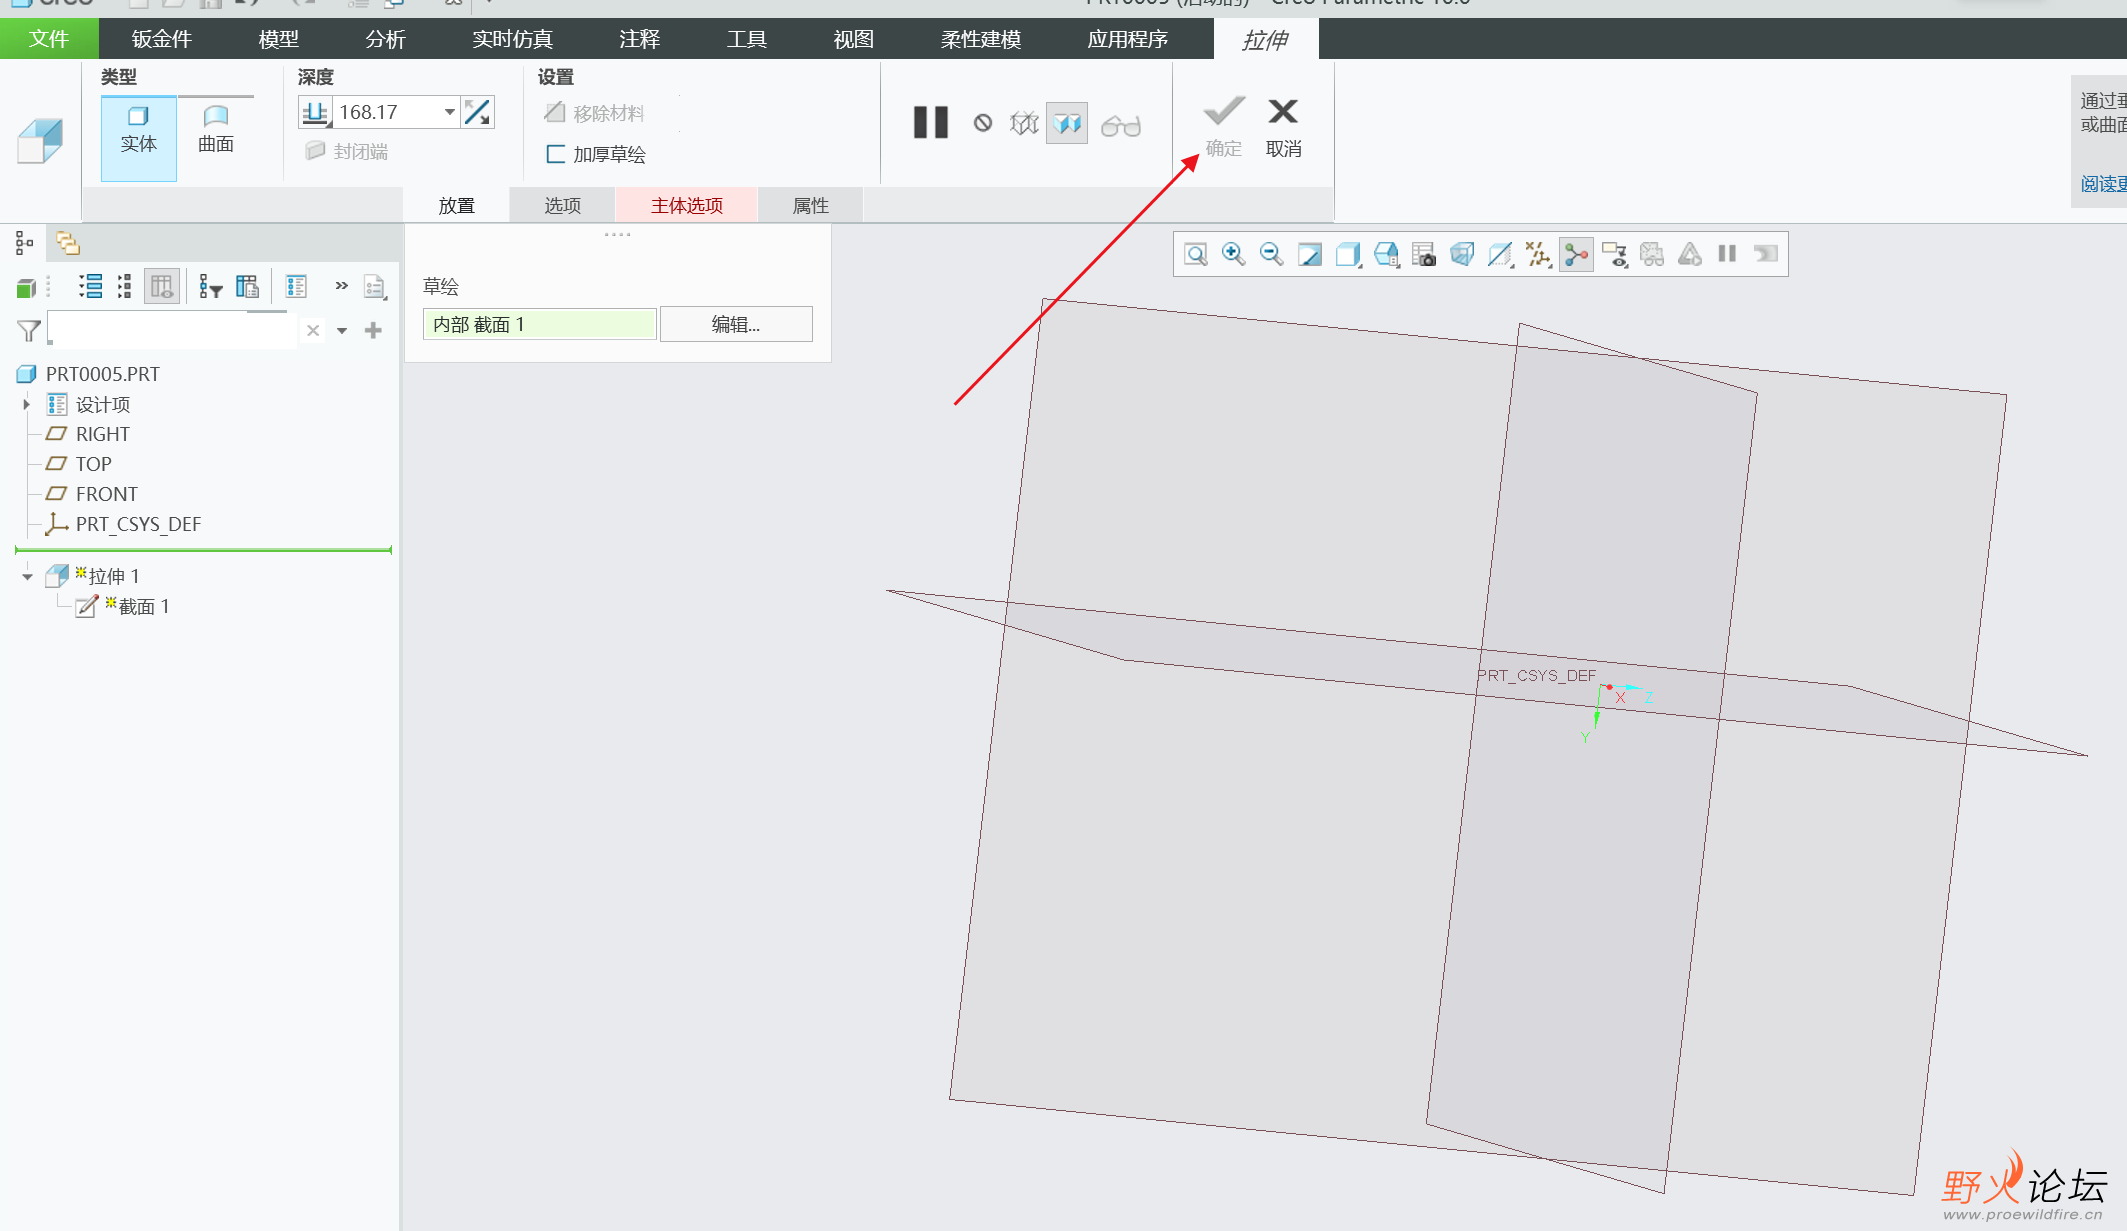
Task: Switch to the 实时仿真 ribbon tab
Action: click(512, 39)
